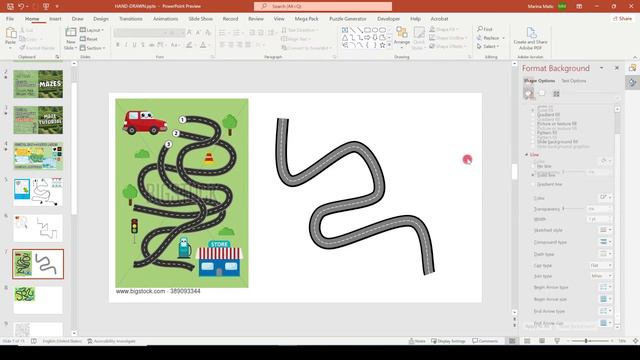Open Begin Arrow size dropdown

606,299
